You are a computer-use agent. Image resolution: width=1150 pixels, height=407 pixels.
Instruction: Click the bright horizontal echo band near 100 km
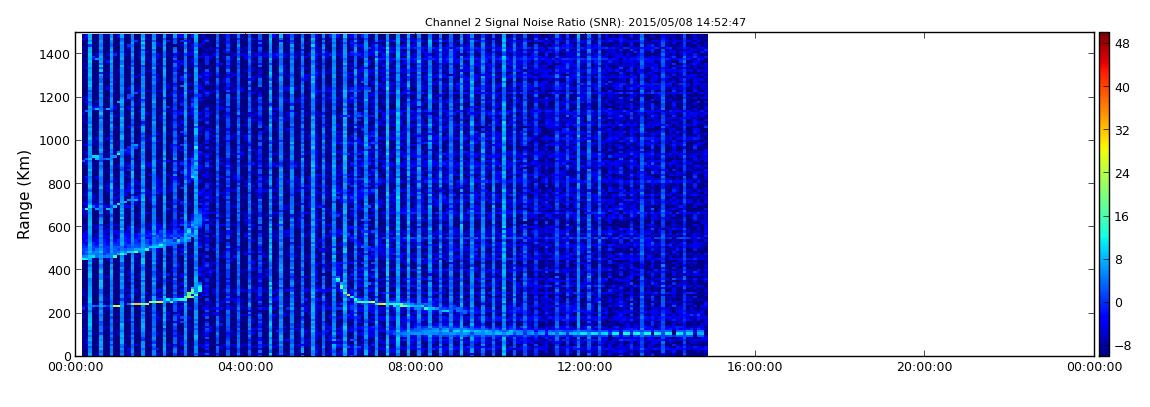coord(550,333)
